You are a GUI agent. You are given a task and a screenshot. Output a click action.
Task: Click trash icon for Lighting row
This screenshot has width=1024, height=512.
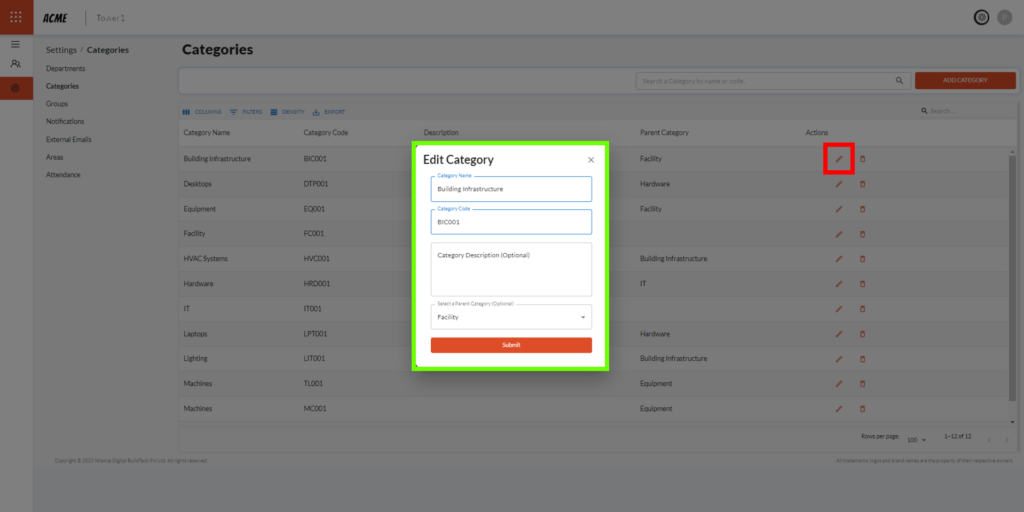tap(863, 359)
